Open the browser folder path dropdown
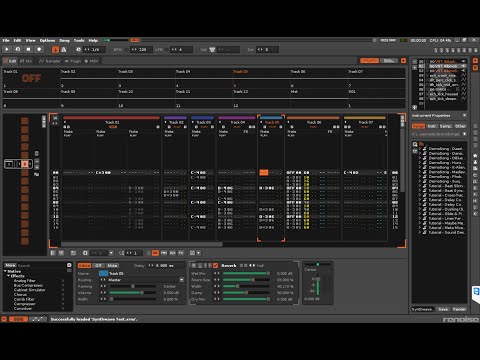 pyautogui.click(x=464, y=134)
